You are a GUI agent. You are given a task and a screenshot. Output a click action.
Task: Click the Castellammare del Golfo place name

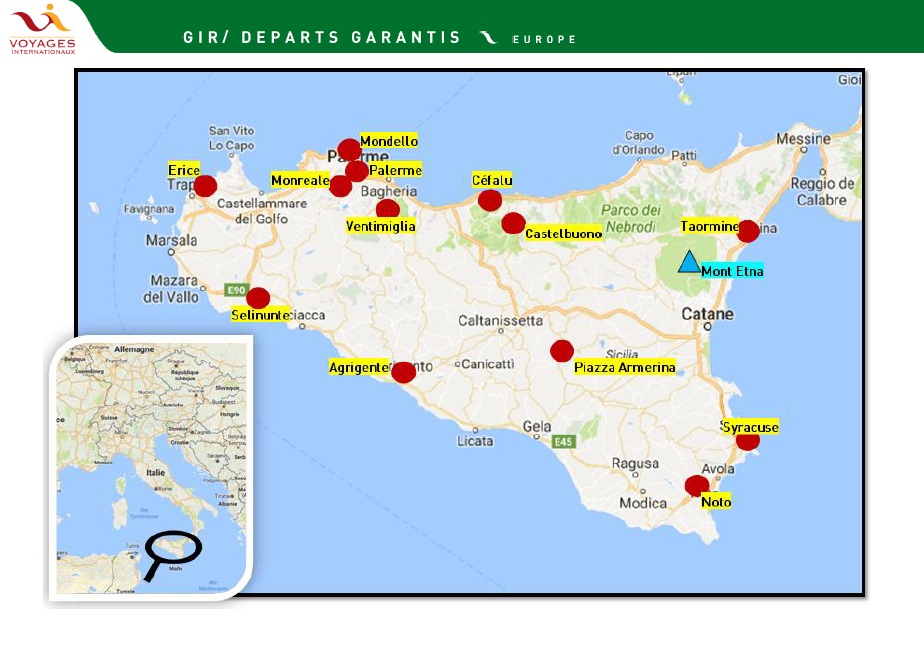(262, 211)
